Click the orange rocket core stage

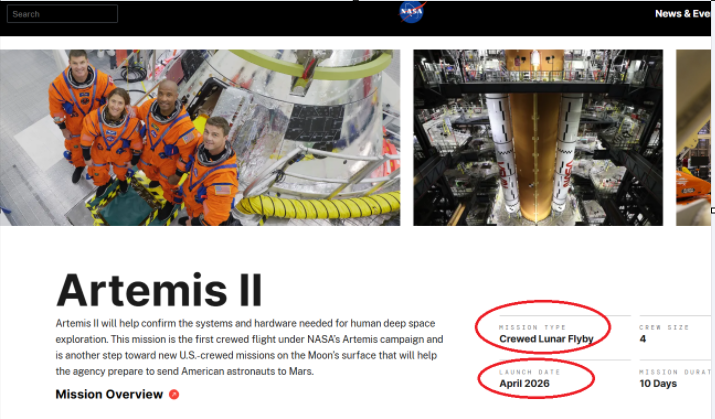click(x=537, y=150)
